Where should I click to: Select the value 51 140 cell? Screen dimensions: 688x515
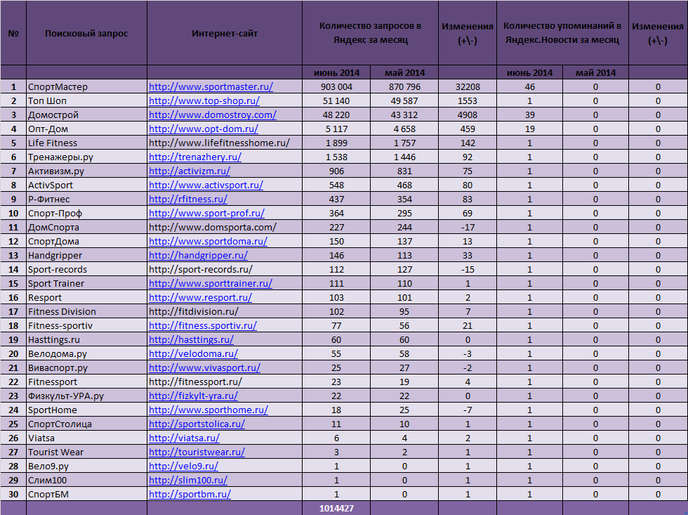337,101
